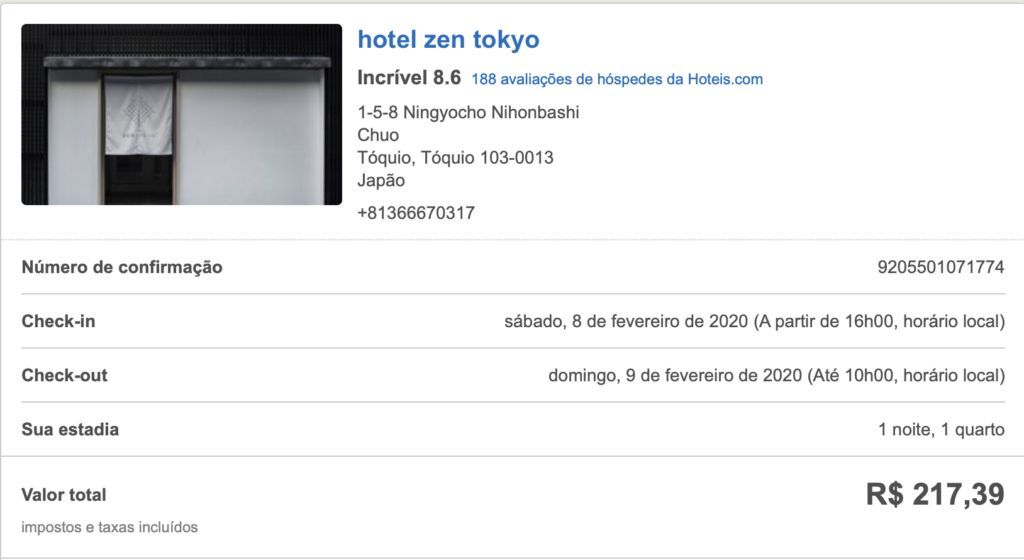The image size is (1024, 560).
Task: Select confirmation number 9205501071774
Action: point(940,267)
